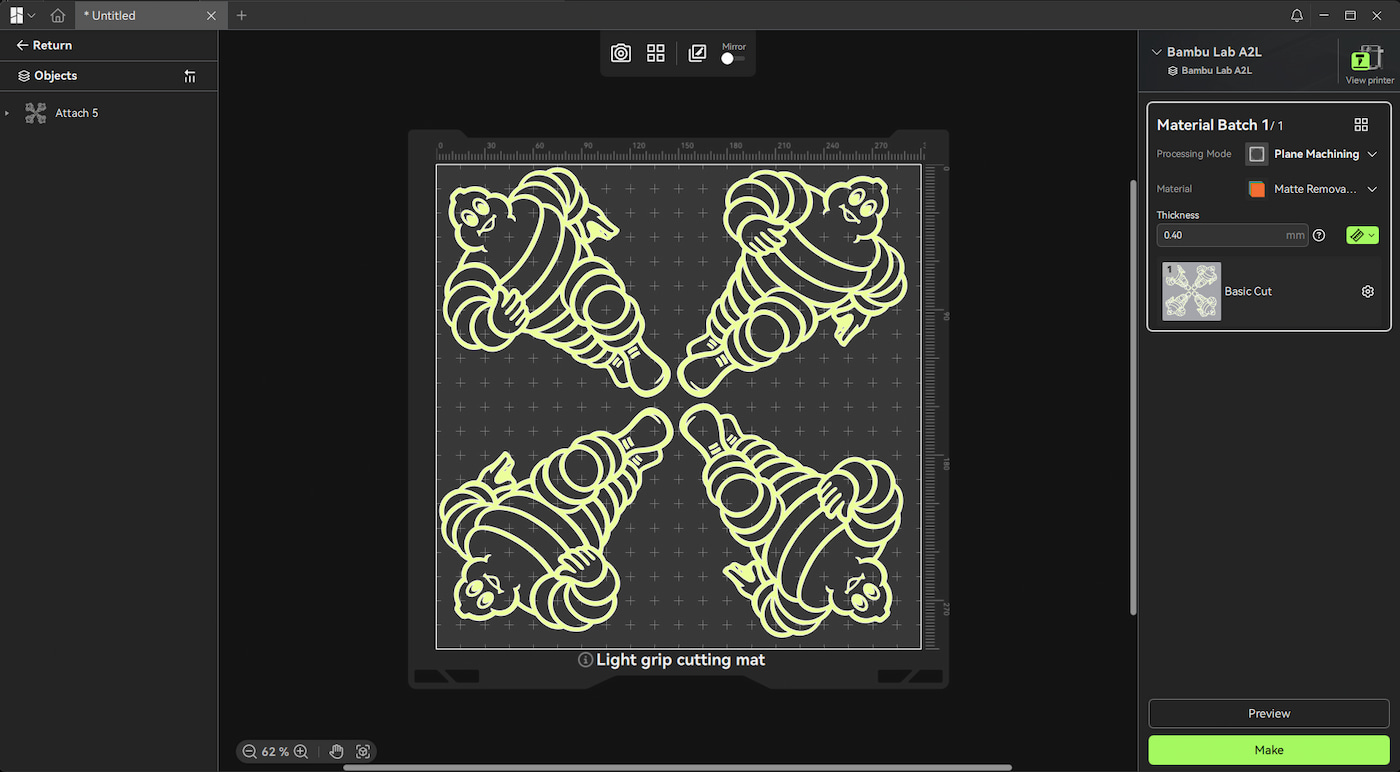Screen dimensions: 1400x772
Task: Click the Material Batch grid layout icon
Action: point(1361,125)
